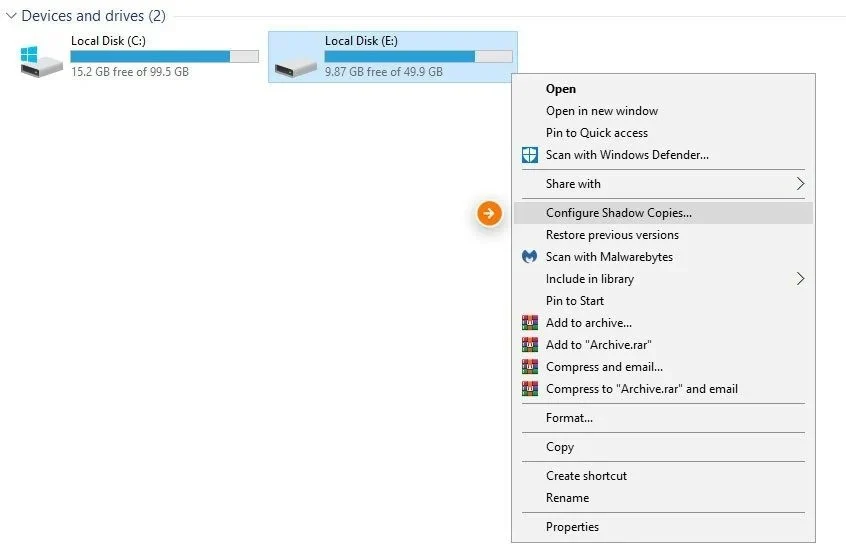The width and height of the screenshot is (846, 555).
Task: Click the Windows Defender shield icon
Action: point(529,155)
